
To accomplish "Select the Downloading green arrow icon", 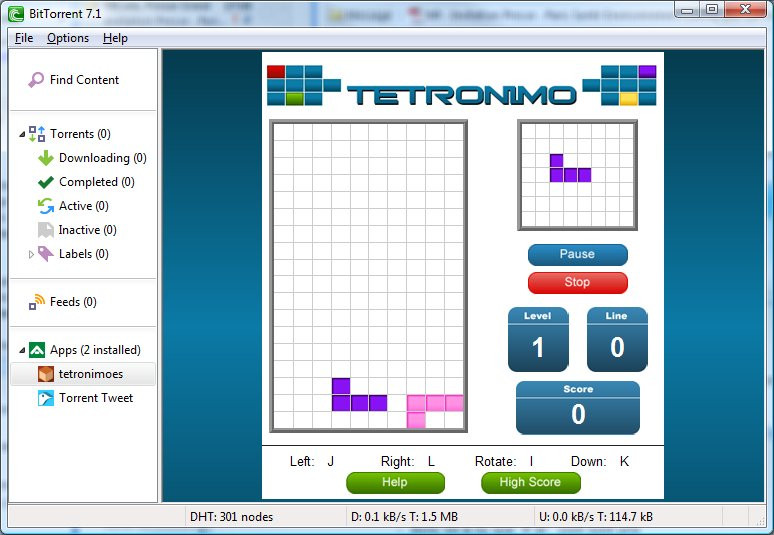I will (46, 158).
